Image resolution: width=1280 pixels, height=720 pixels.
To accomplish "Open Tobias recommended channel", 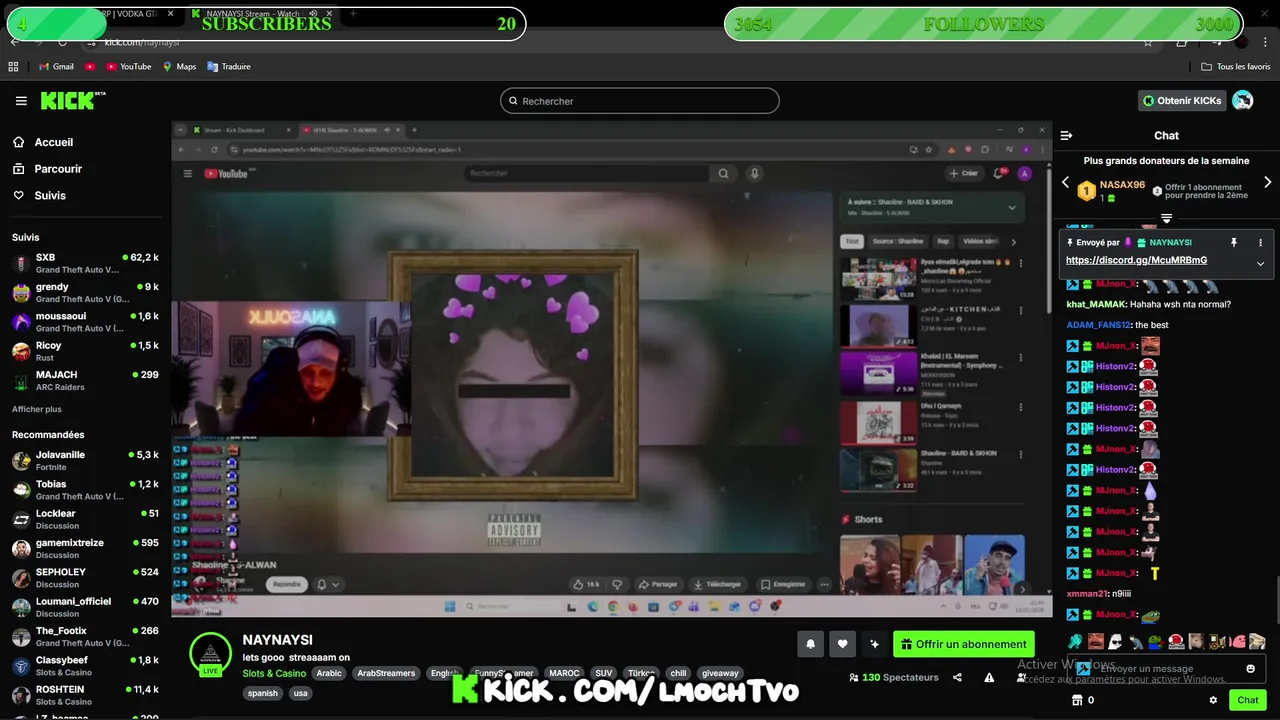I will [x=84, y=490].
